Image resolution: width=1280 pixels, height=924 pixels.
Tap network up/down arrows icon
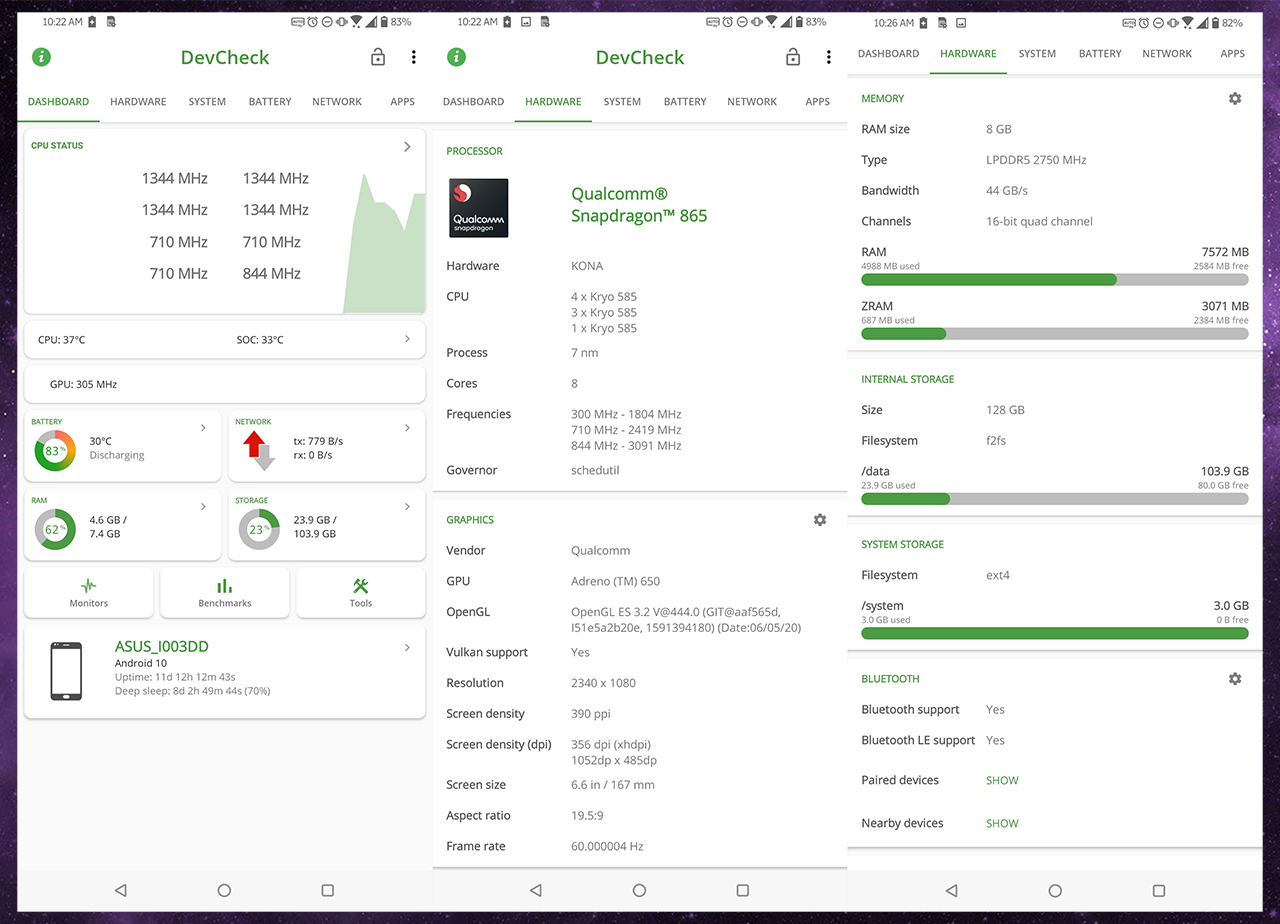(258, 451)
